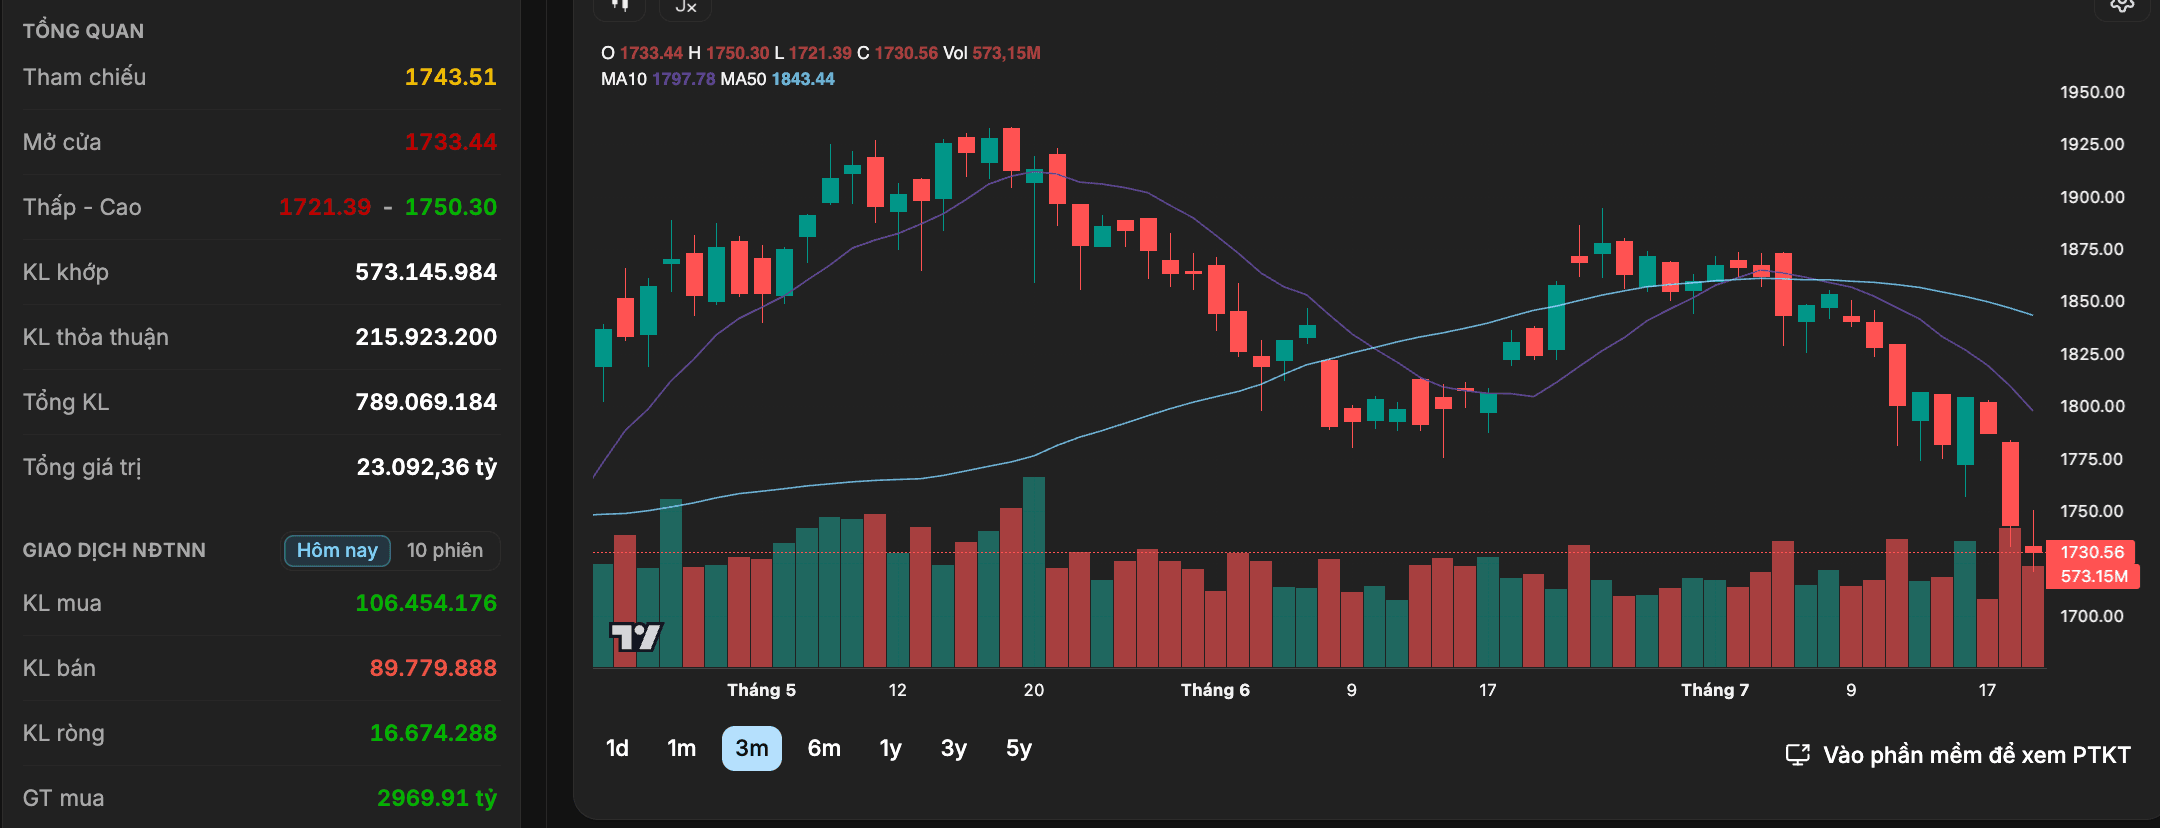Select the active 3m timeframe
Screen dimensions: 2160x828
[x=752, y=748]
